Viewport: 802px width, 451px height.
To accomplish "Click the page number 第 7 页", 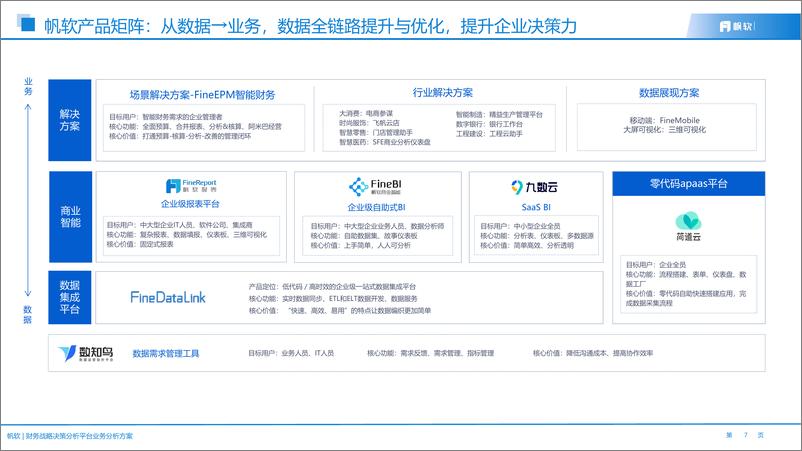I will 745,435.
